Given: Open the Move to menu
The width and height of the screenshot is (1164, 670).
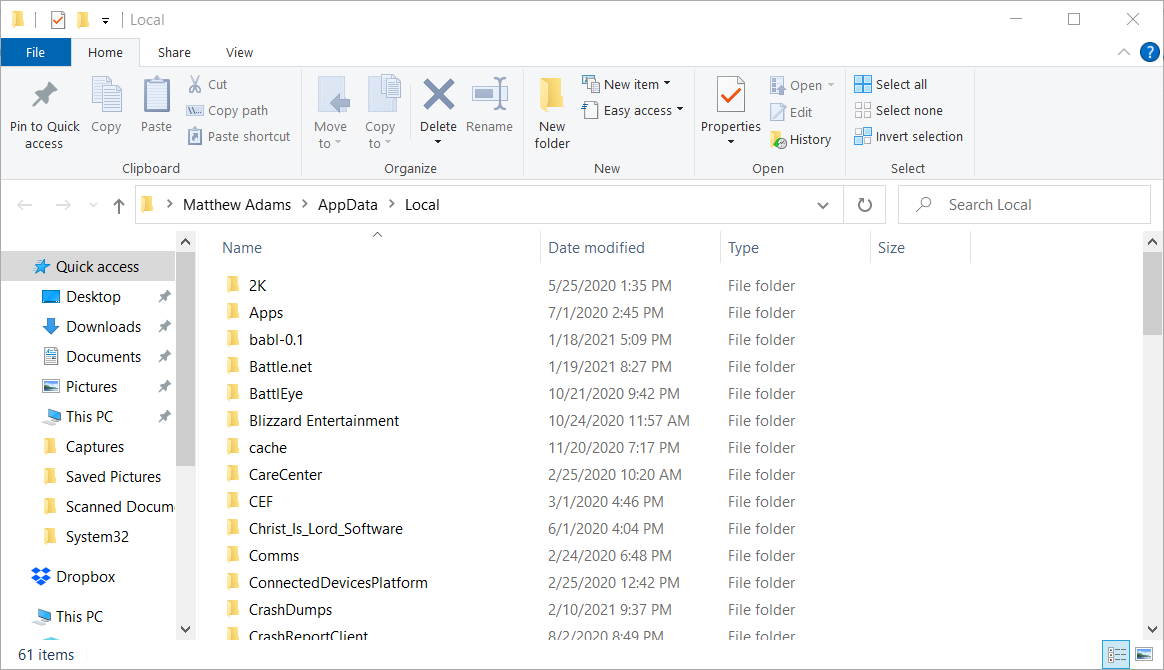Looking at the screenshot, I should (x=330, y=113).
